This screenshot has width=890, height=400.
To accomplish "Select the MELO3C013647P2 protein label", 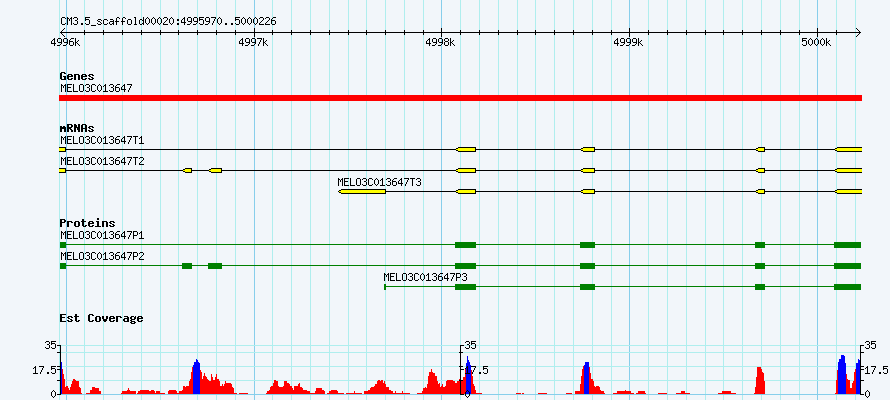I will point(102,256).
